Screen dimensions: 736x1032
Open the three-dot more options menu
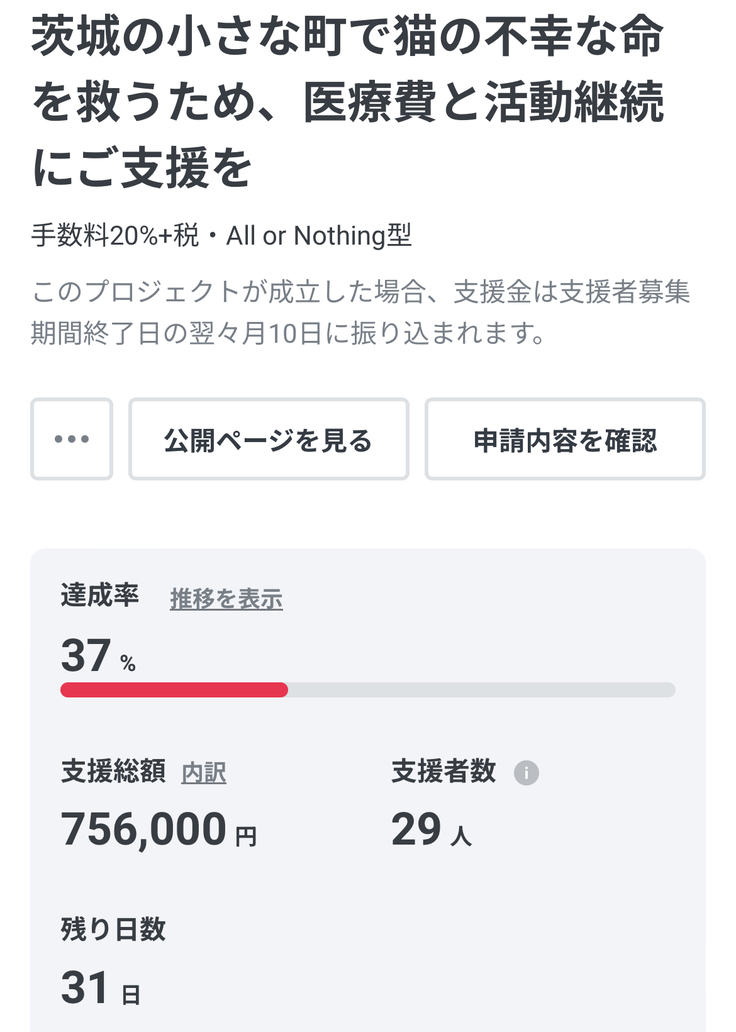pos(71,439)
